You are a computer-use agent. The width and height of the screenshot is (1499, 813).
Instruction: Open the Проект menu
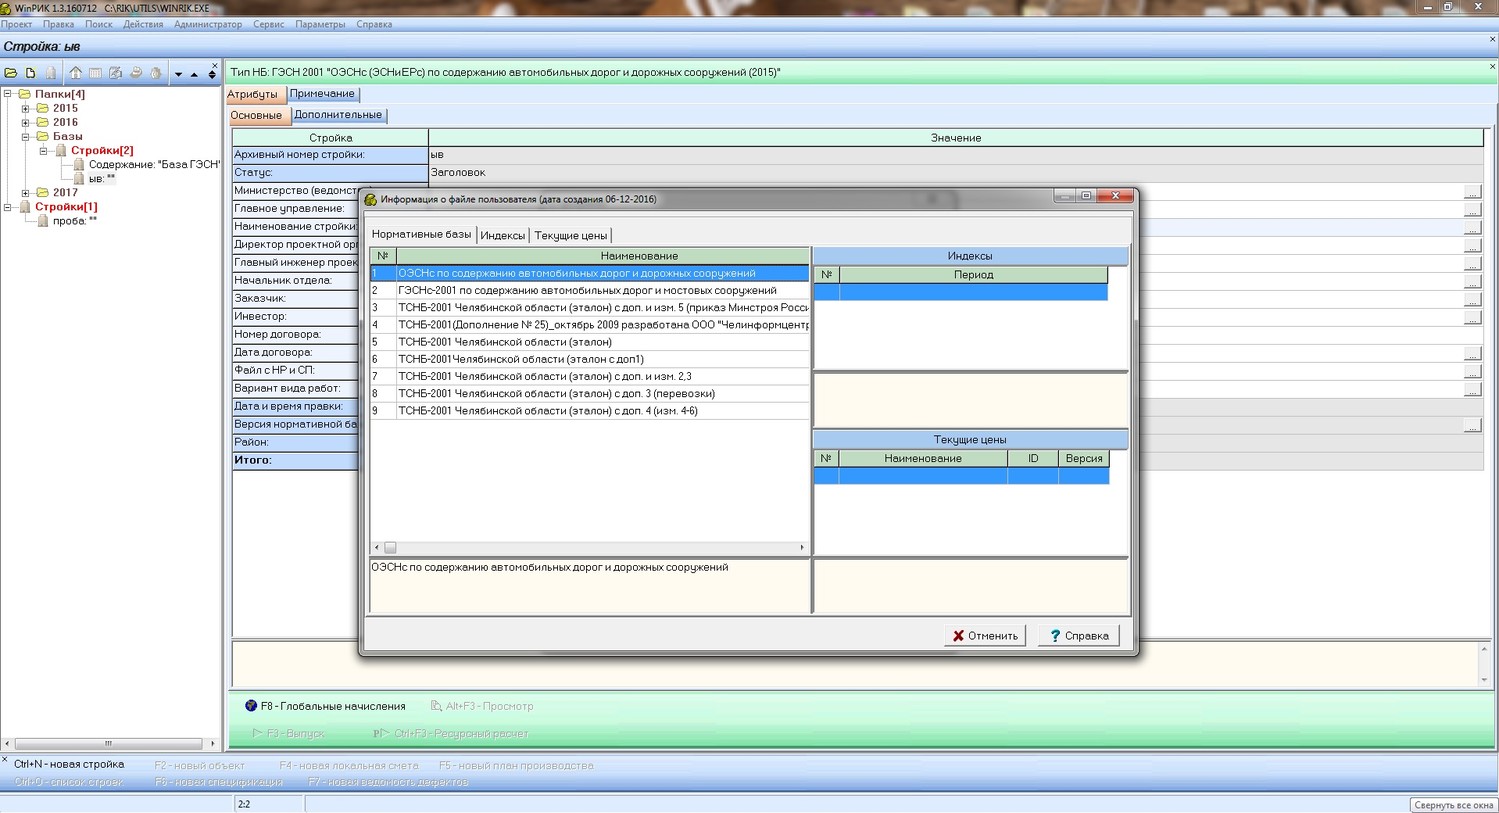tap(17, 24)
